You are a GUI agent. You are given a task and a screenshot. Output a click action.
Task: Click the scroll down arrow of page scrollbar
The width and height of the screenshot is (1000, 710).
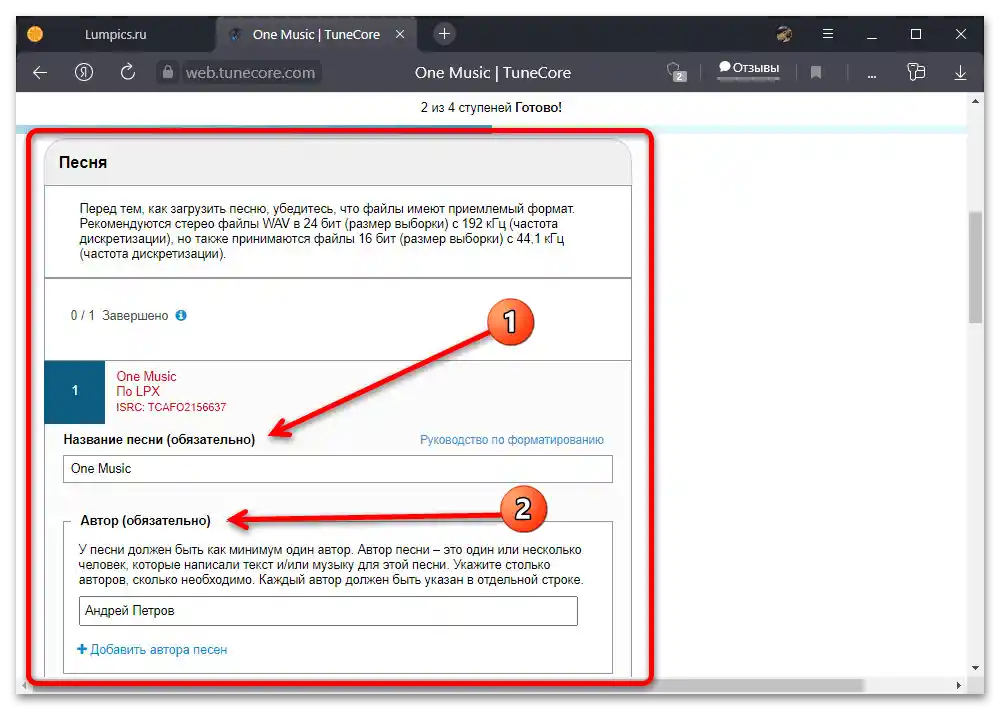tap(975, 669)
